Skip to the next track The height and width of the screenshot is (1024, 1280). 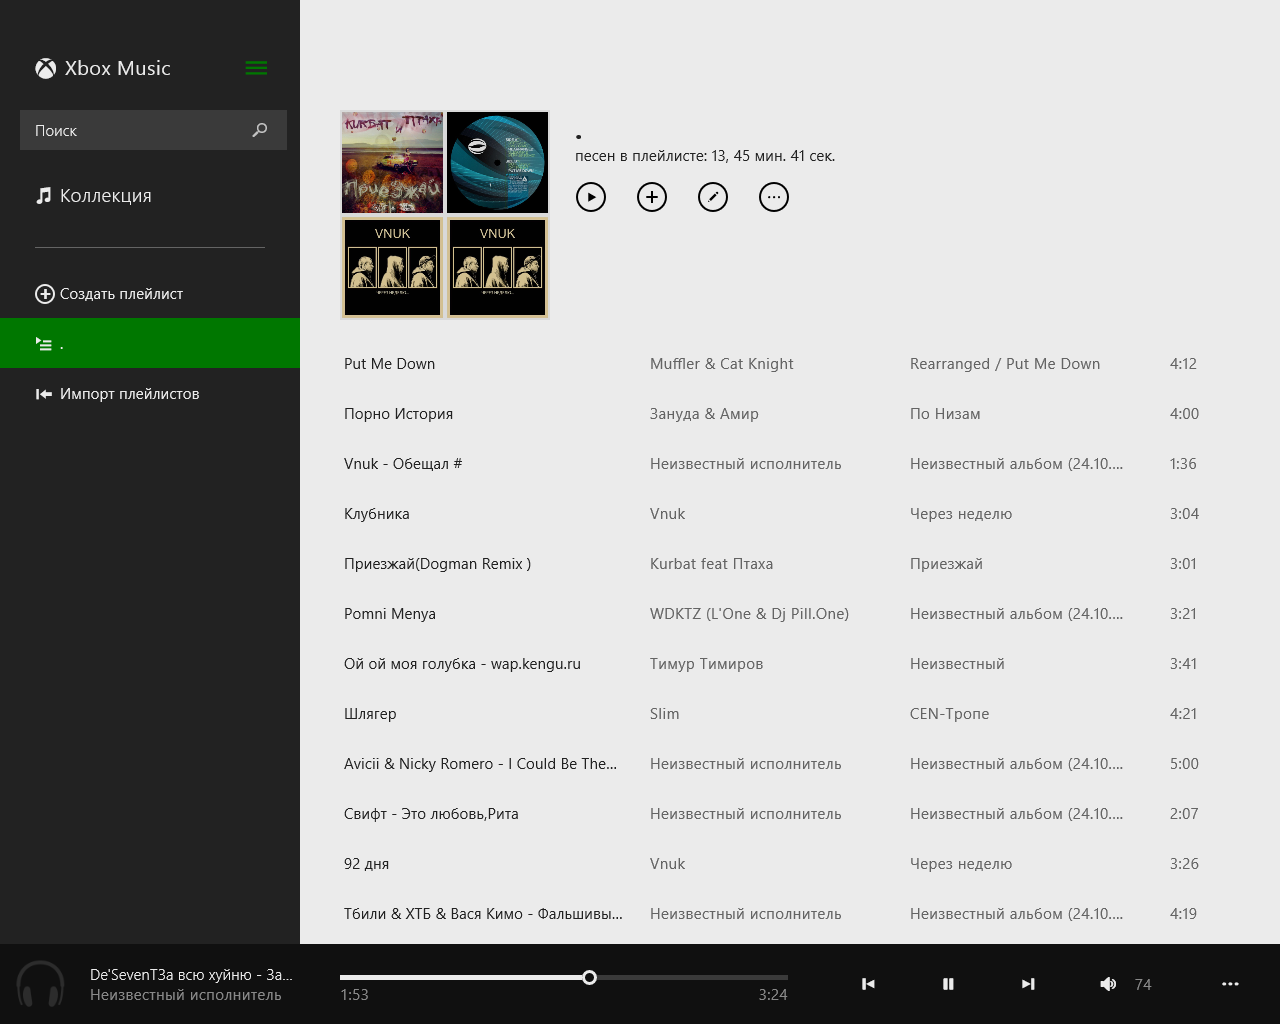click(x=1028, y=984)
